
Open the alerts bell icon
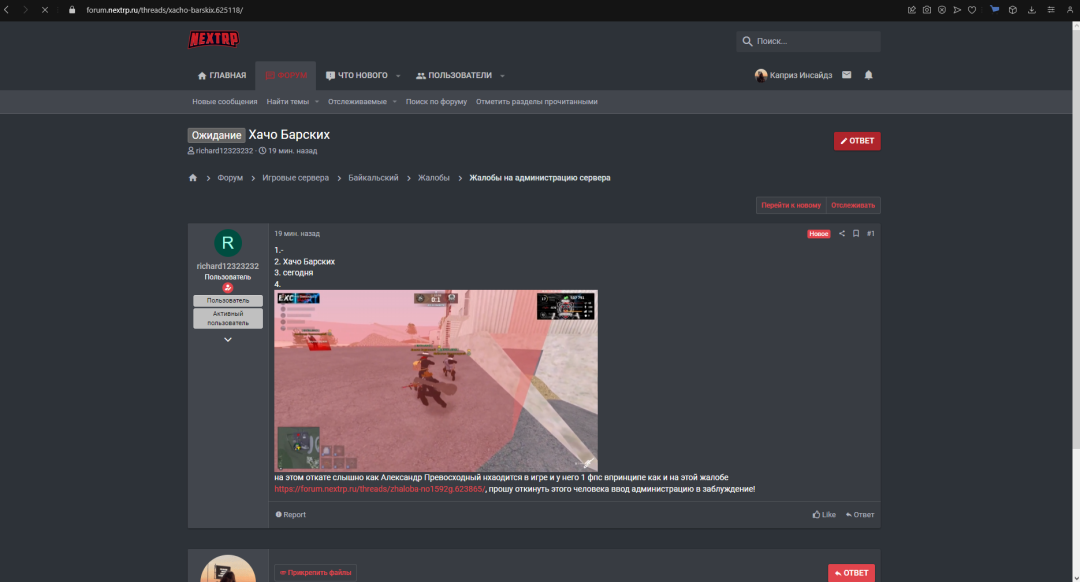(x=868, y=75)
